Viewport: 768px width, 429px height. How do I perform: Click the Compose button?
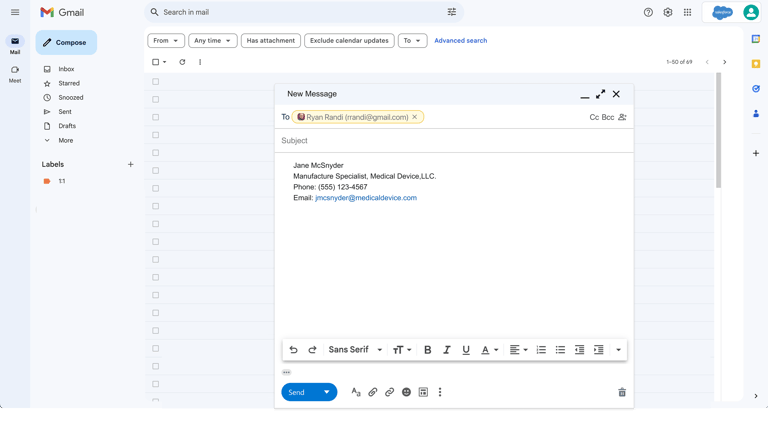click(66, 43)
